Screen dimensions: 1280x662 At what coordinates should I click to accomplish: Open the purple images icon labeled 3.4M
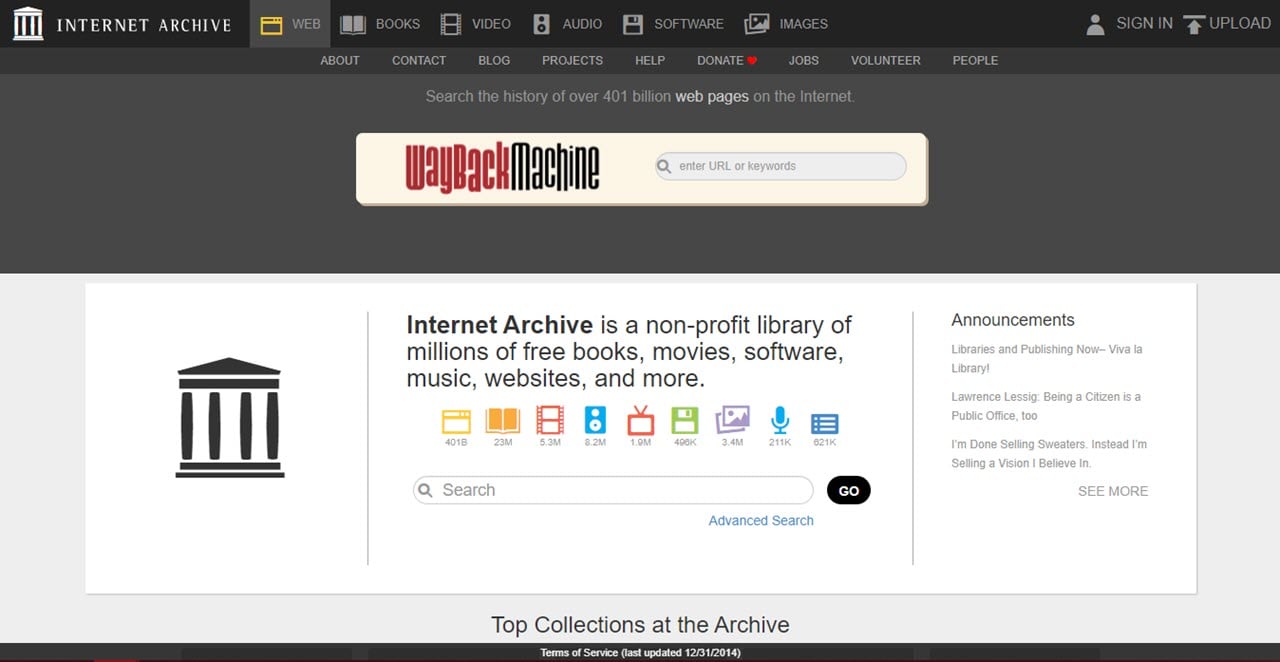pyautogui.click(x=733, y=420)
